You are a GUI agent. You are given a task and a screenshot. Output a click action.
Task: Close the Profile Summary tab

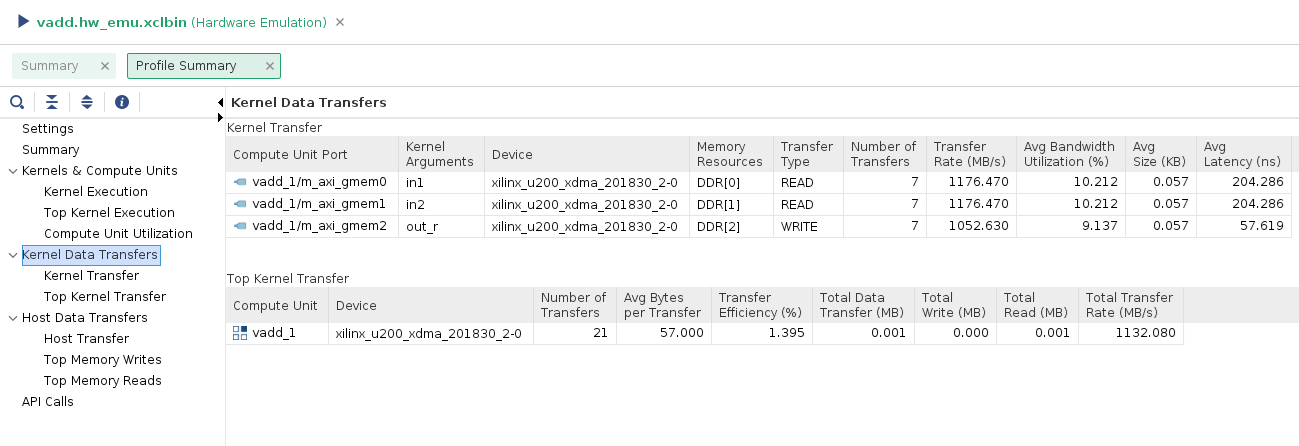[x=269, y=66]
